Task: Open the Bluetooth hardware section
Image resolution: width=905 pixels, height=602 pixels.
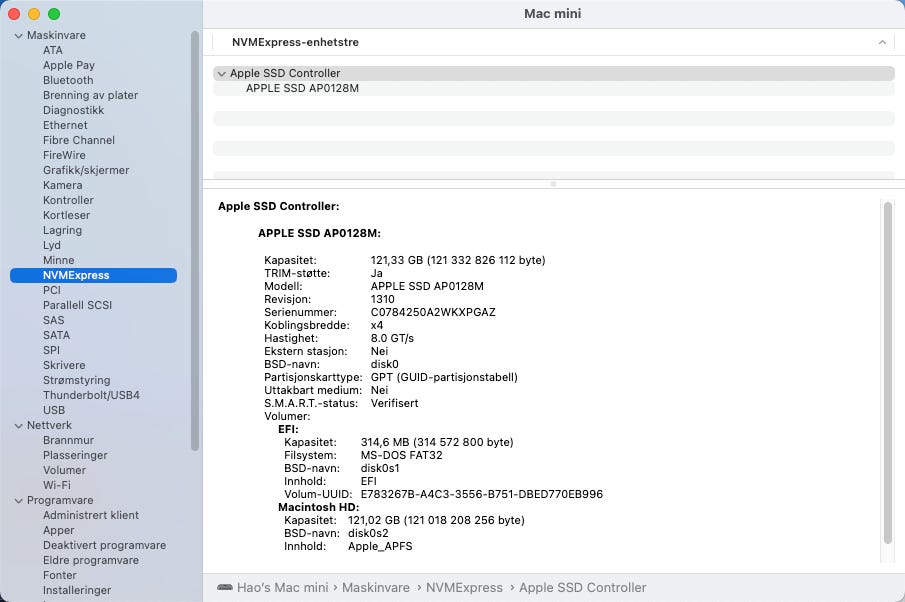Action: 68,80
